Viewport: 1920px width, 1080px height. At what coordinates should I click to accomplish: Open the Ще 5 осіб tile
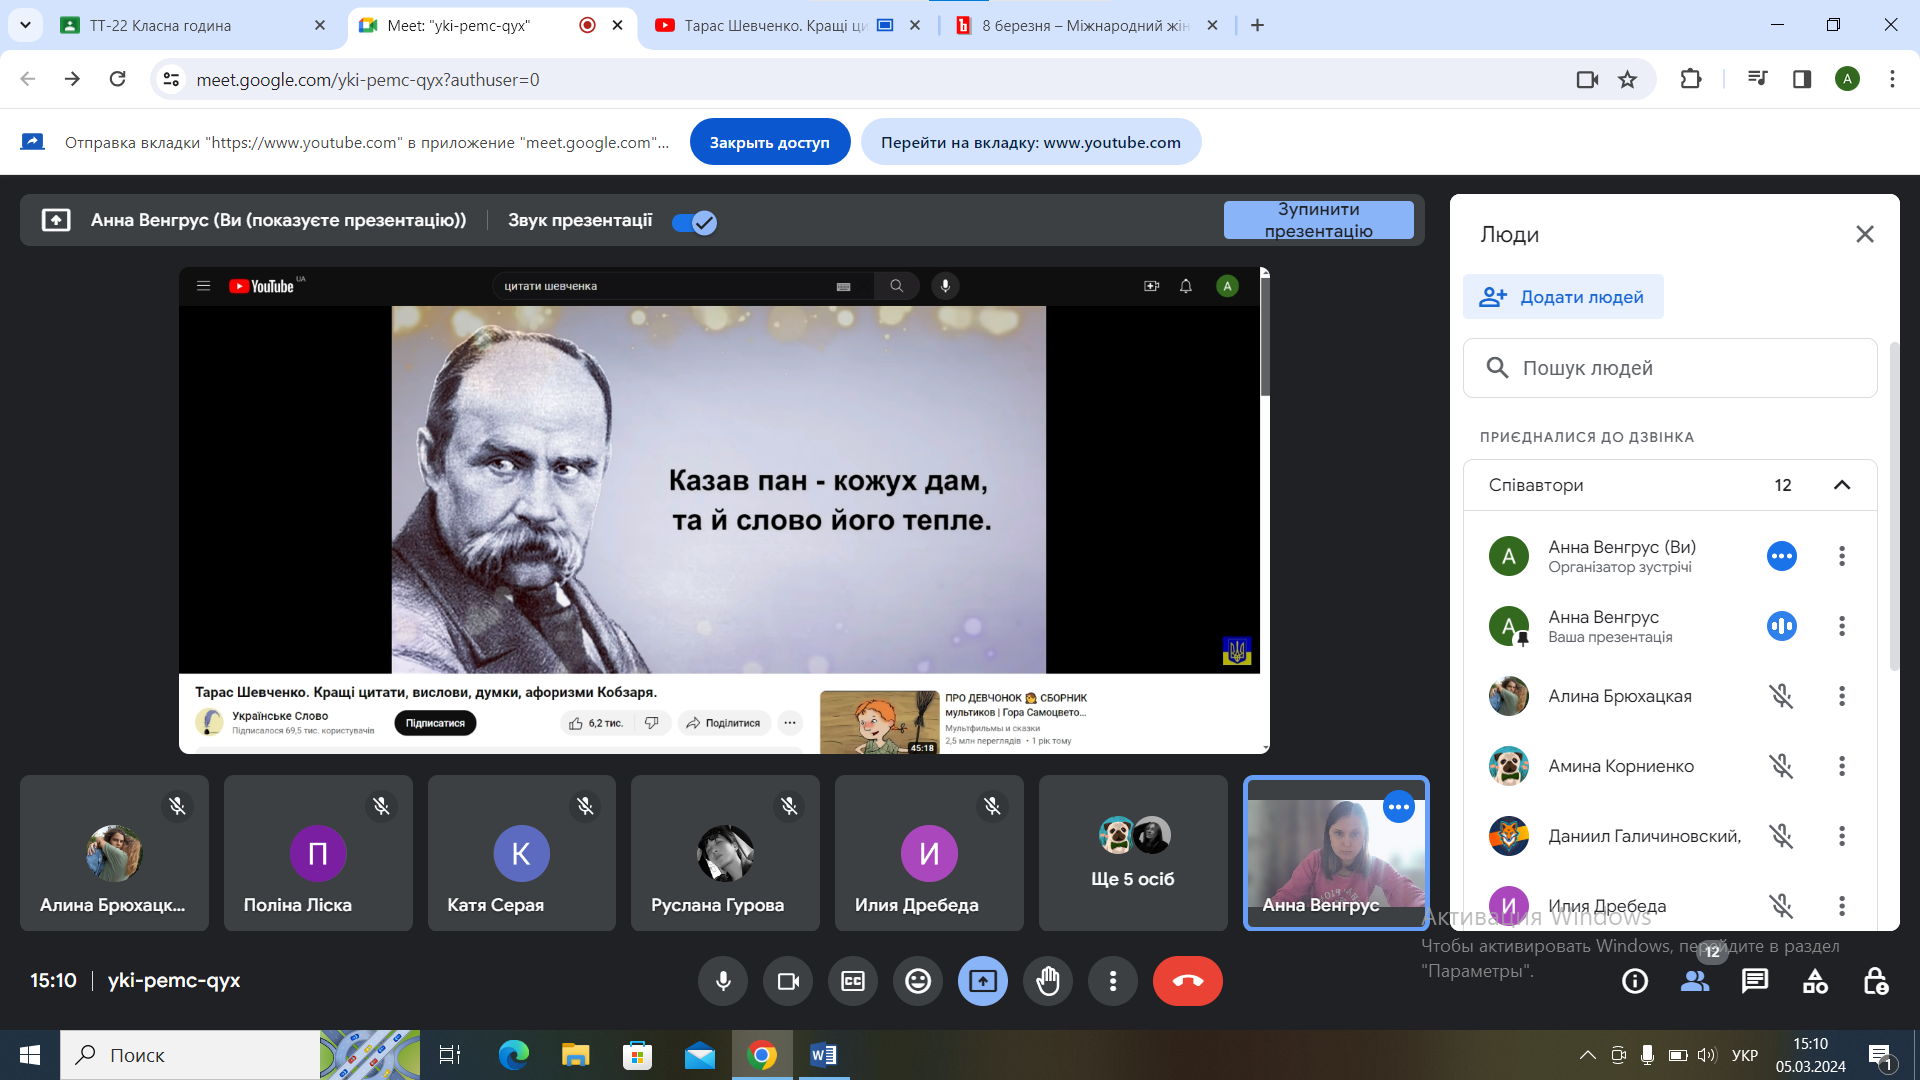pos(1133,853)
